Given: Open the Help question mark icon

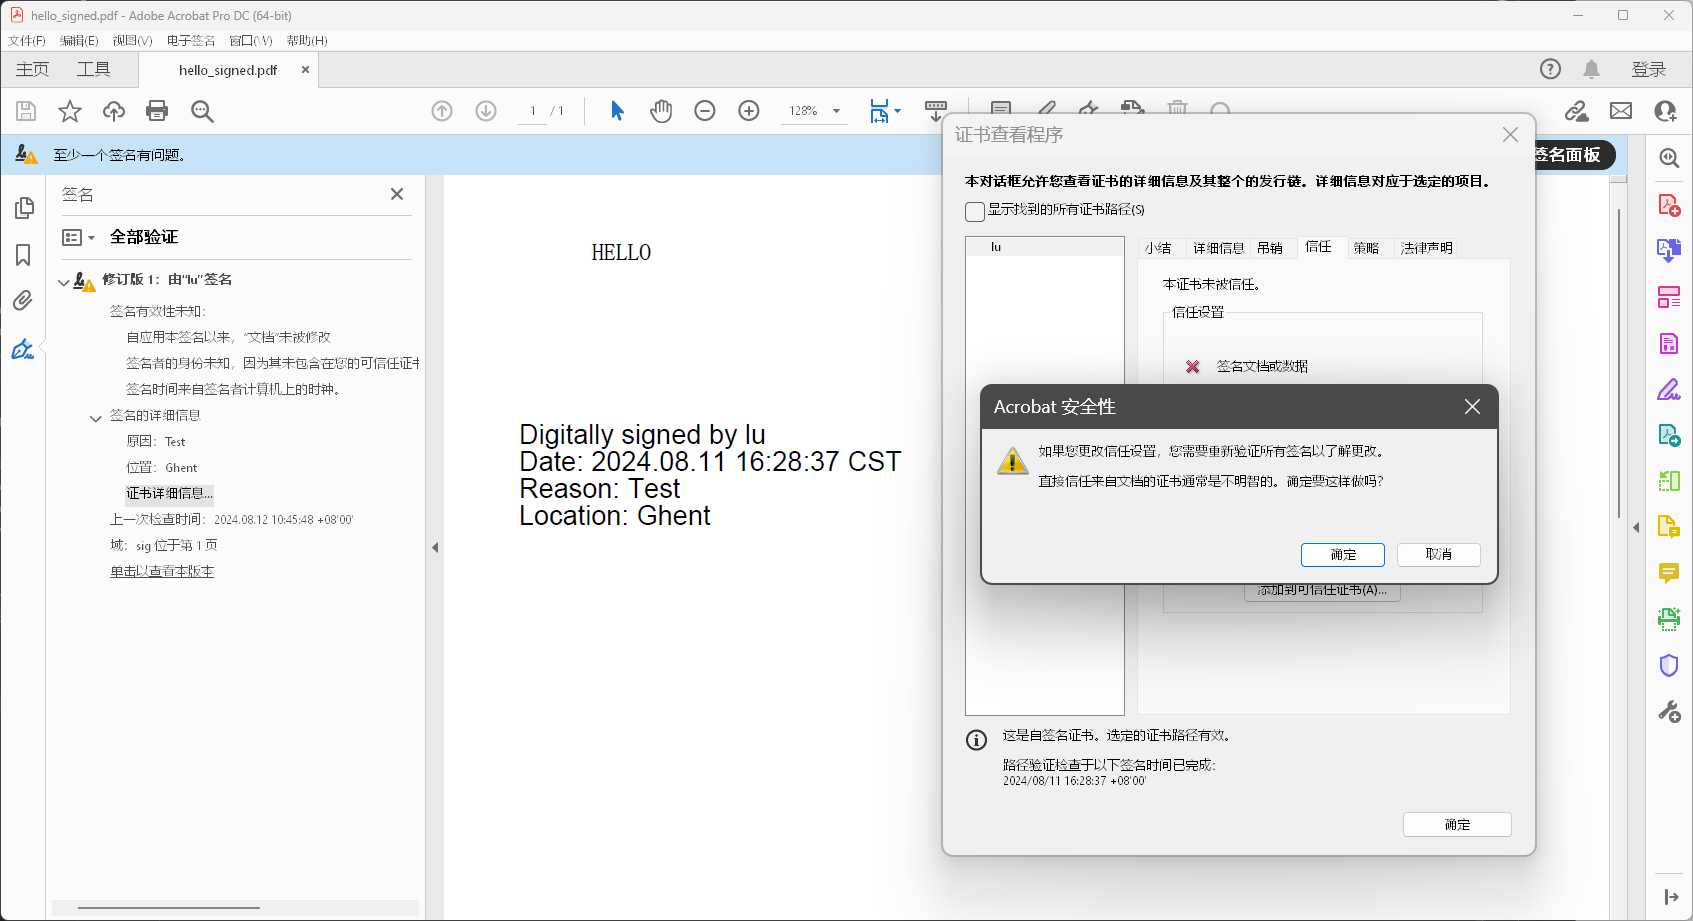Looking at the screenshot, I should 1550,69.
